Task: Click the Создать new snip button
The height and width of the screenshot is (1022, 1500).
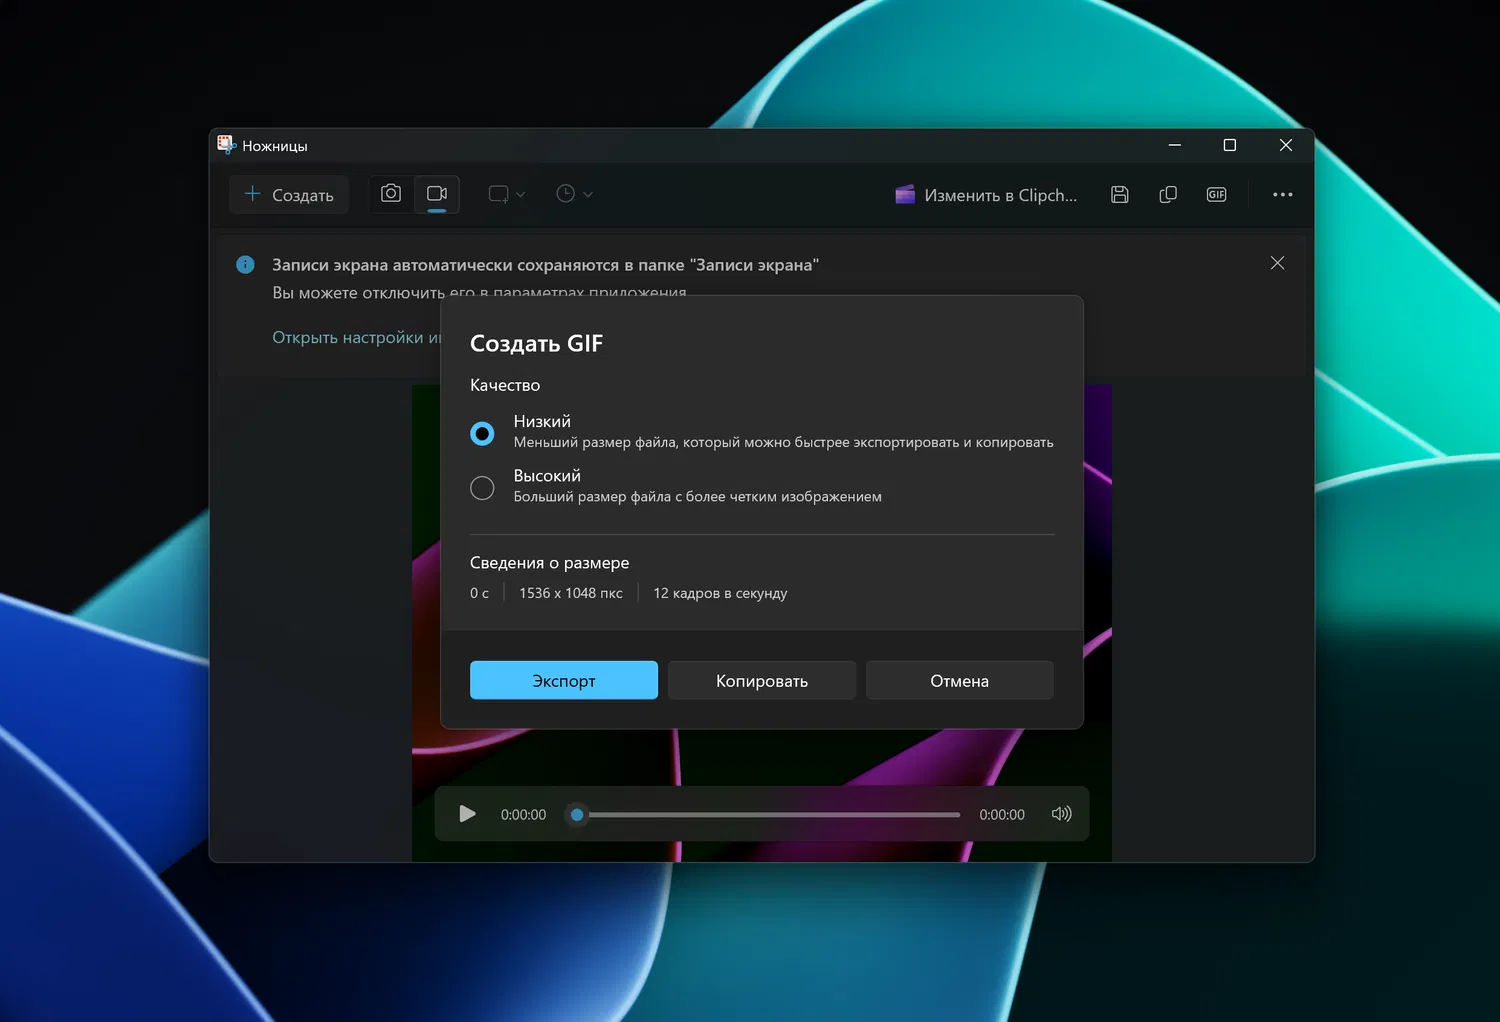Action: click(x=289, y=195)
